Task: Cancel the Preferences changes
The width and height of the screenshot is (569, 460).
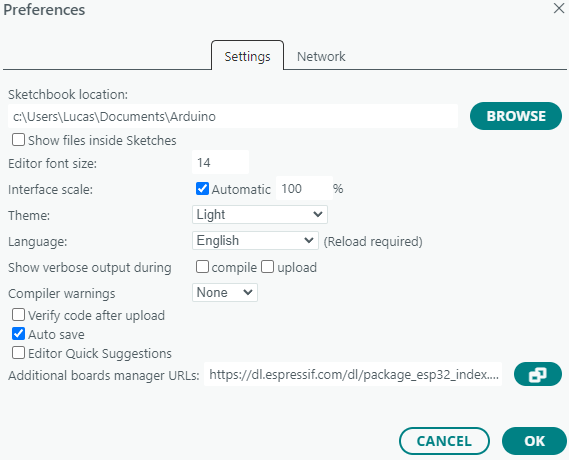Action: [x=444, y=441]
